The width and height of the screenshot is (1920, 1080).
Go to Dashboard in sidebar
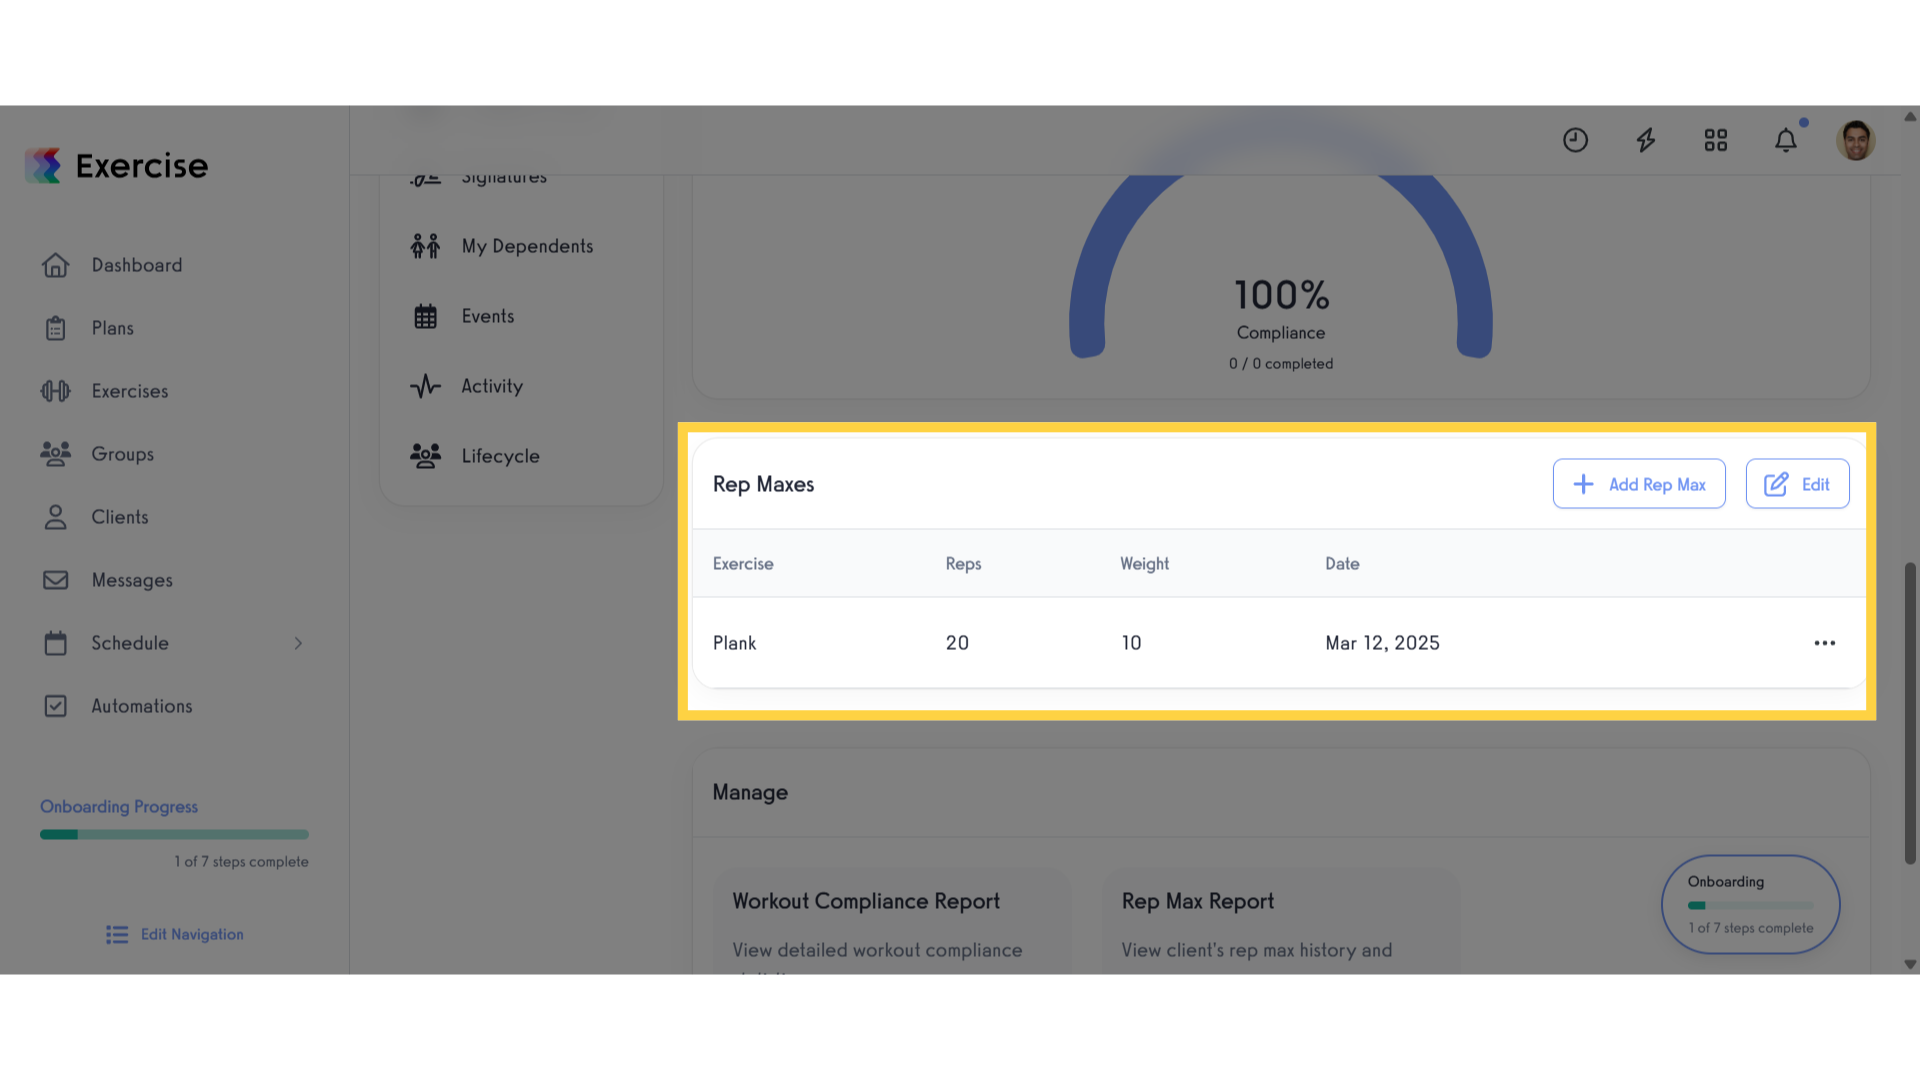(137, 265)
